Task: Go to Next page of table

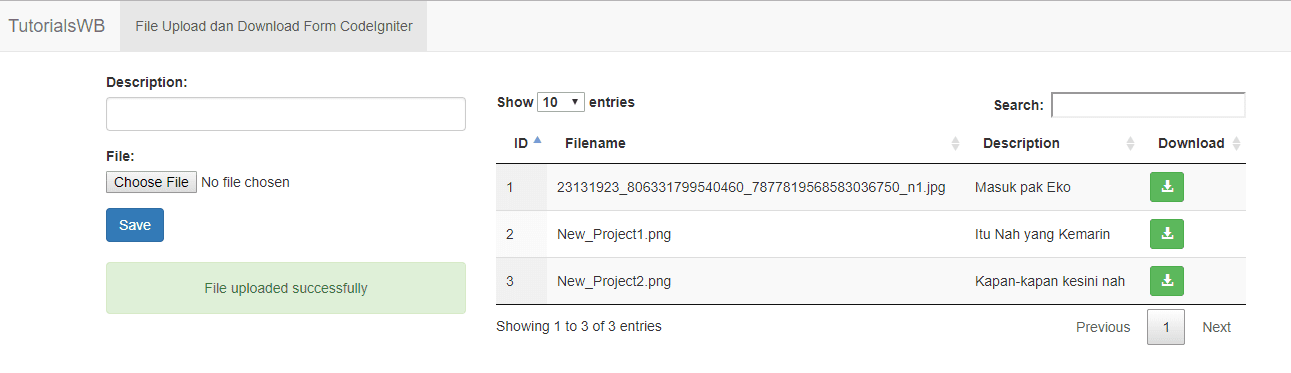Action: click(1216, 327)
